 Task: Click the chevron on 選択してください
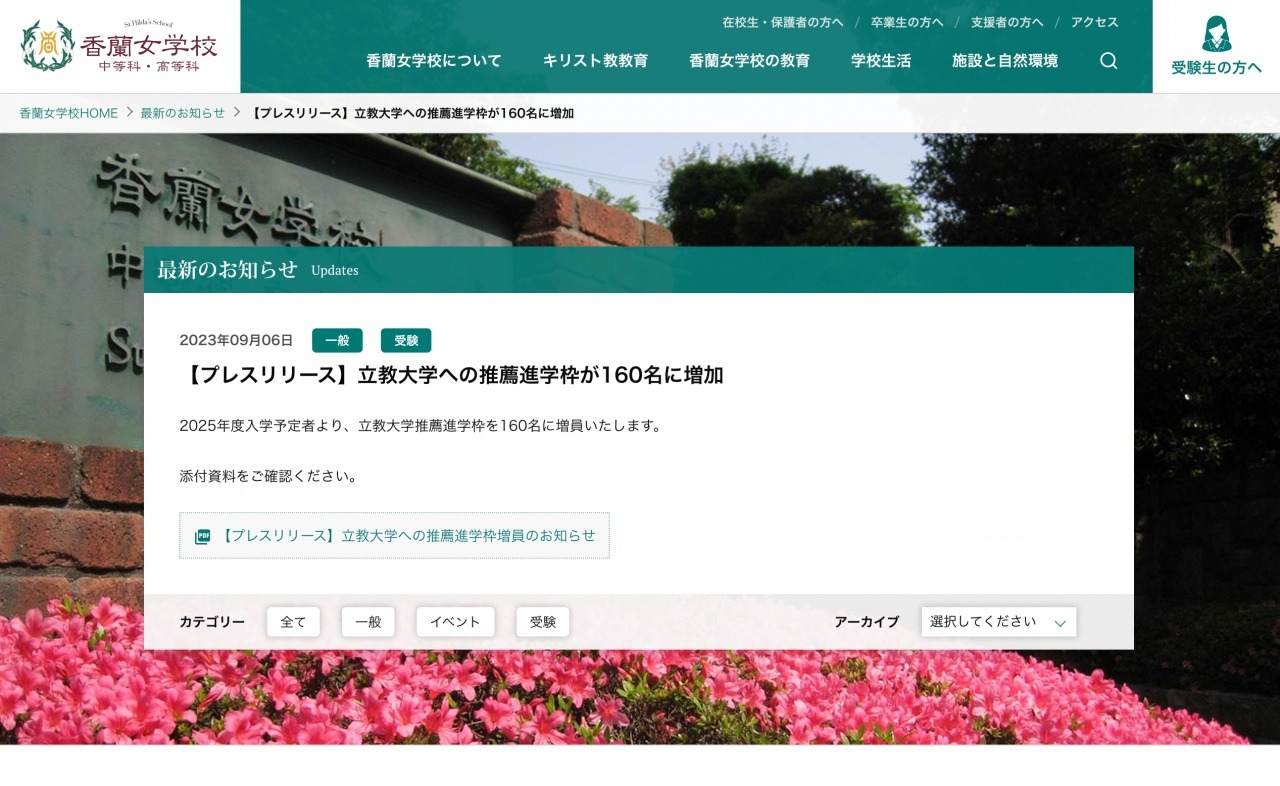coord(1060,621)
